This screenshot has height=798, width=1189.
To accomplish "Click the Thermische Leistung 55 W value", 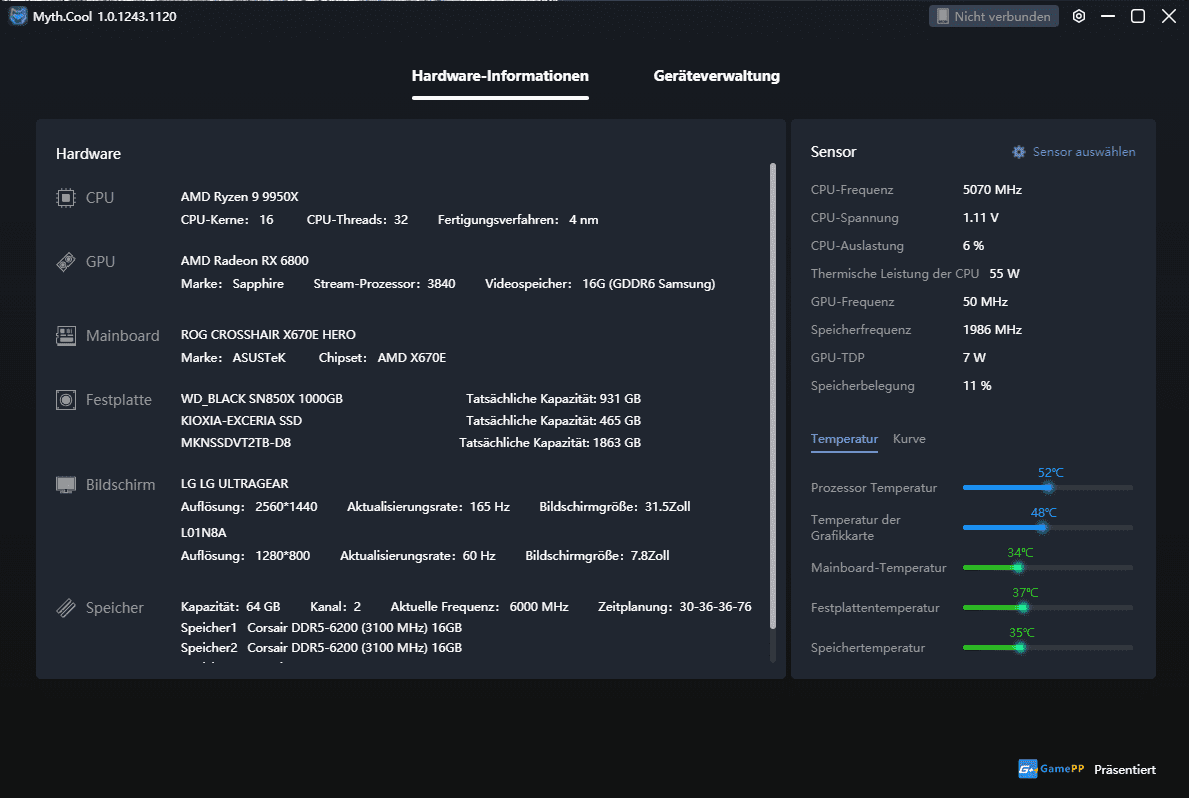I will click(x=1004, y=274).
